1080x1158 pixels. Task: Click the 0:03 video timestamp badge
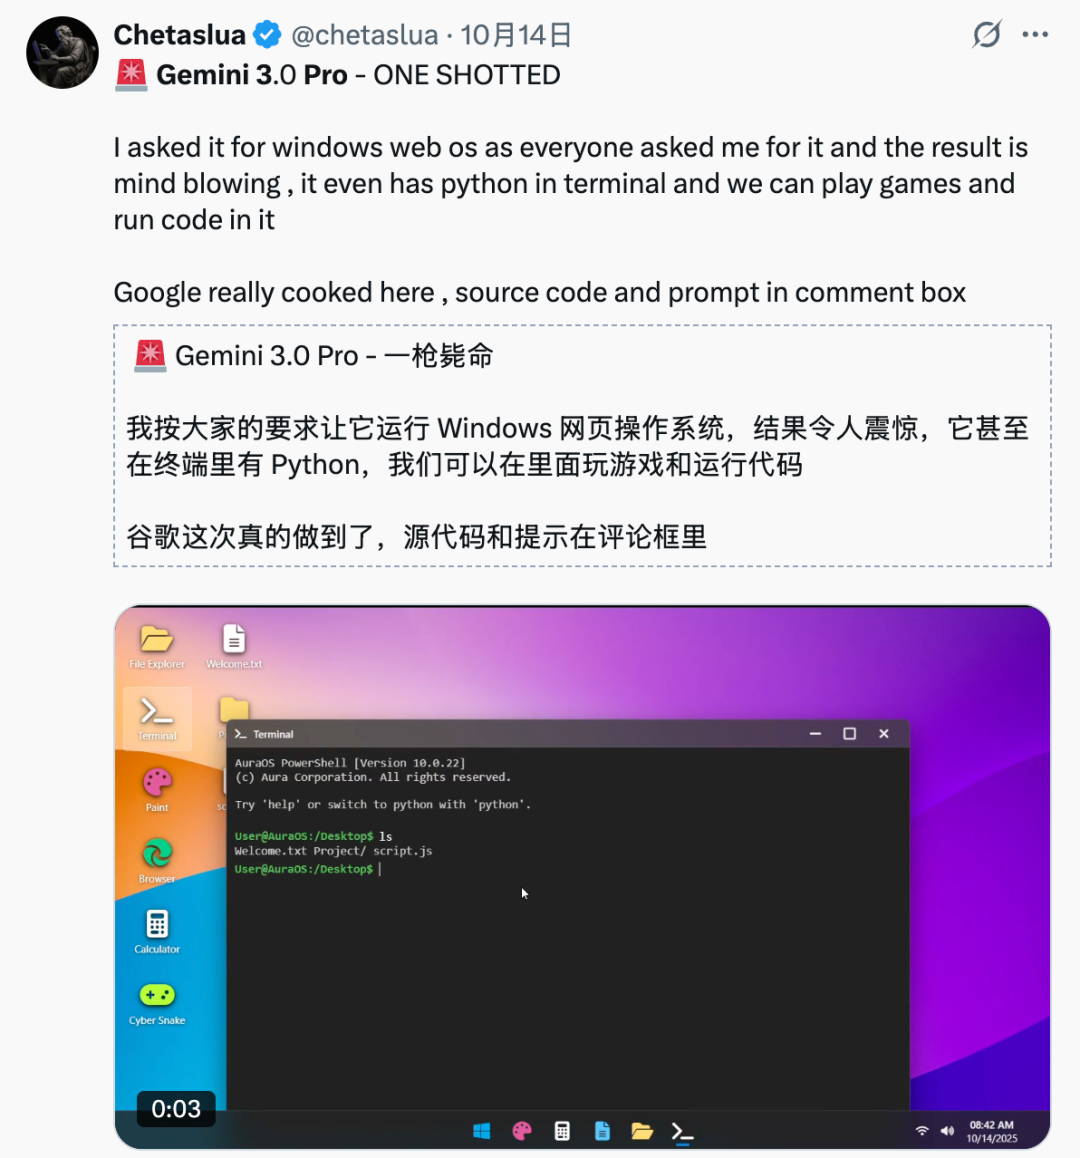pyautogui.click(x=176, y=1109)
